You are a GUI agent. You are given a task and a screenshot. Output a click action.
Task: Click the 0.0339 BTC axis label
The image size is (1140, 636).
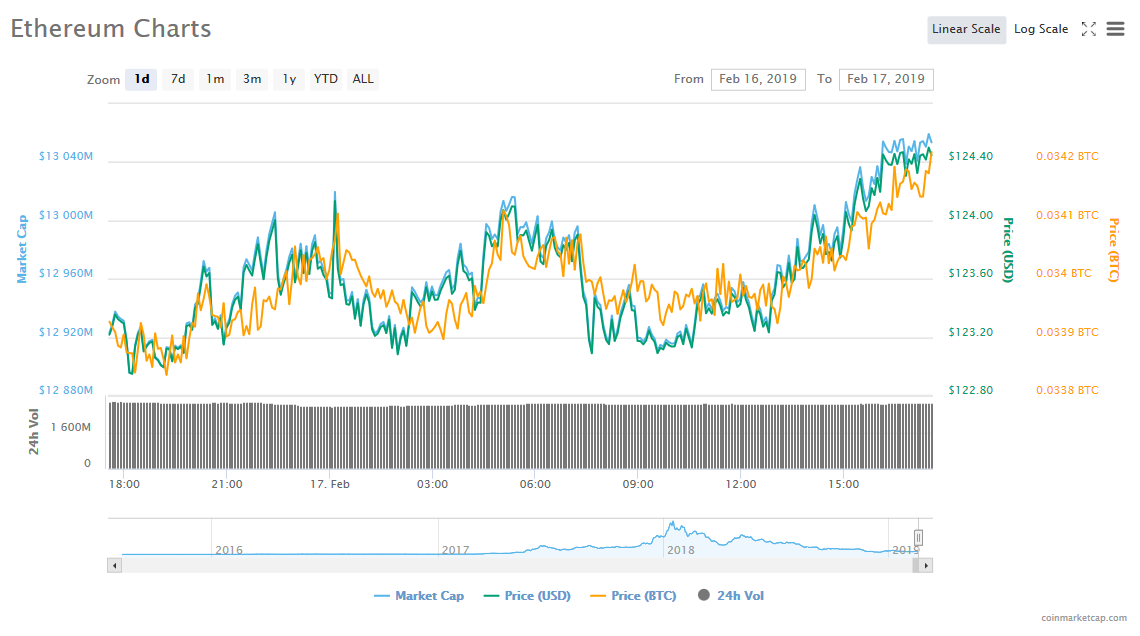(x=1067, y=332)
